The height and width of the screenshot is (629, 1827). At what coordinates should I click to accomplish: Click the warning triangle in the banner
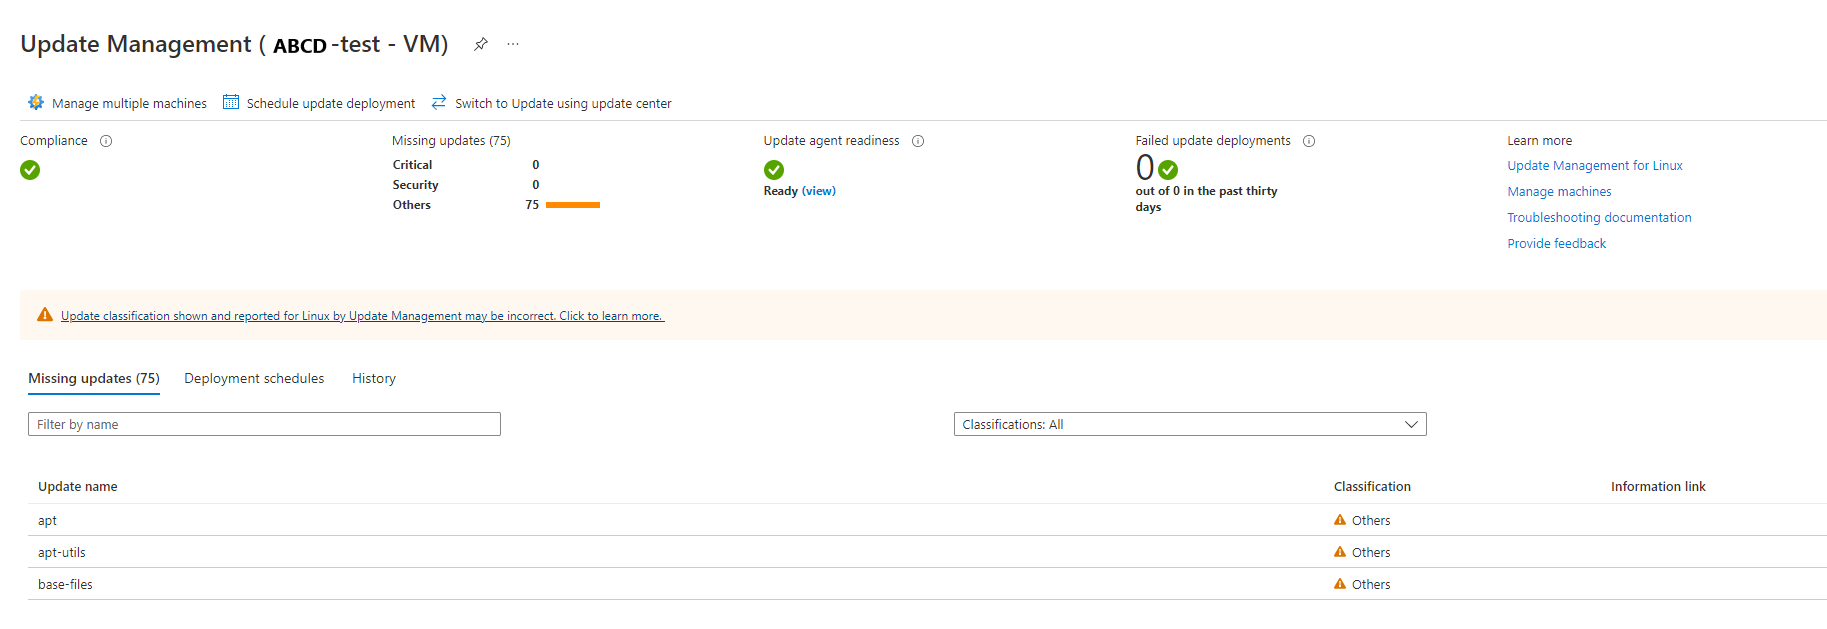tap(45, 315)
